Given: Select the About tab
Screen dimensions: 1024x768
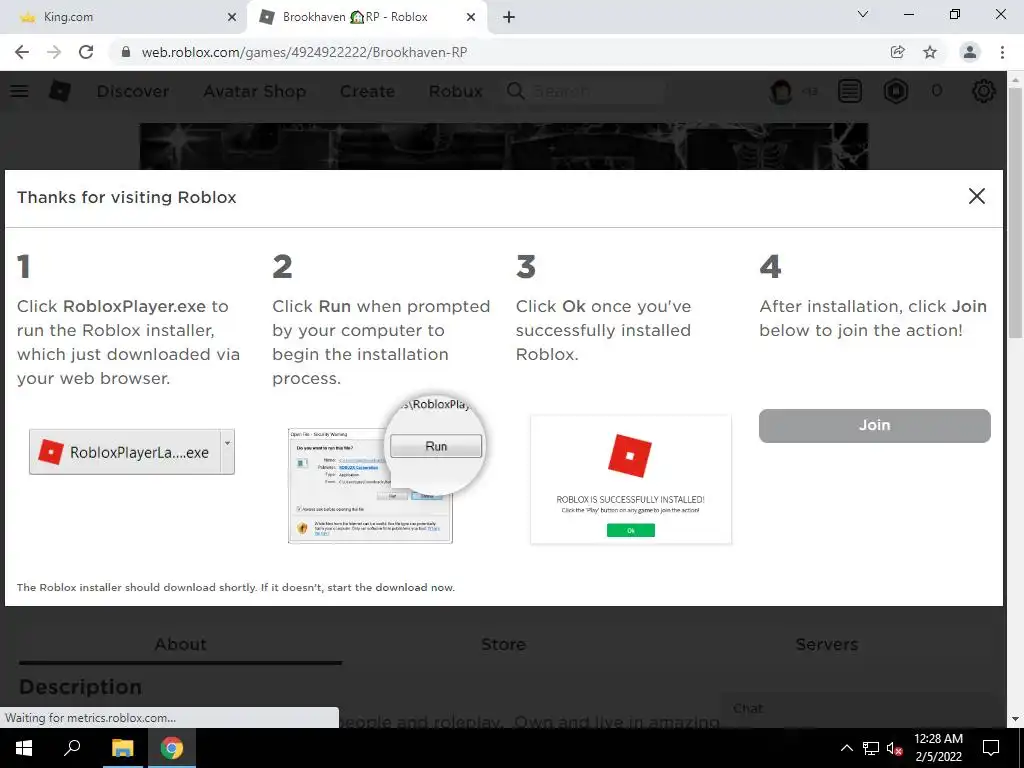Looking at the screenshot, I should click(x=180, y=645).
